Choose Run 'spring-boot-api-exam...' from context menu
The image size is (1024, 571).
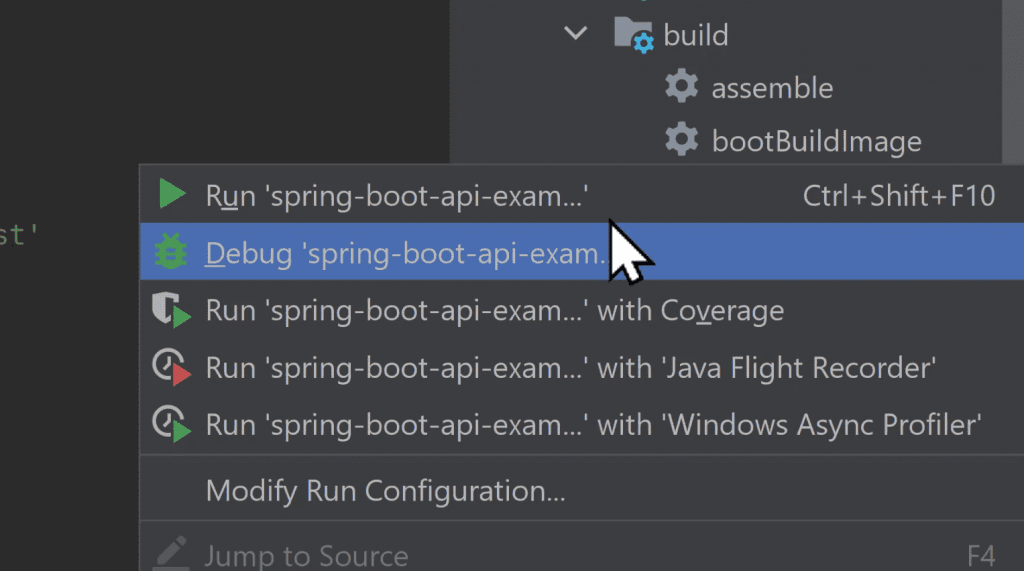(396, 196)
